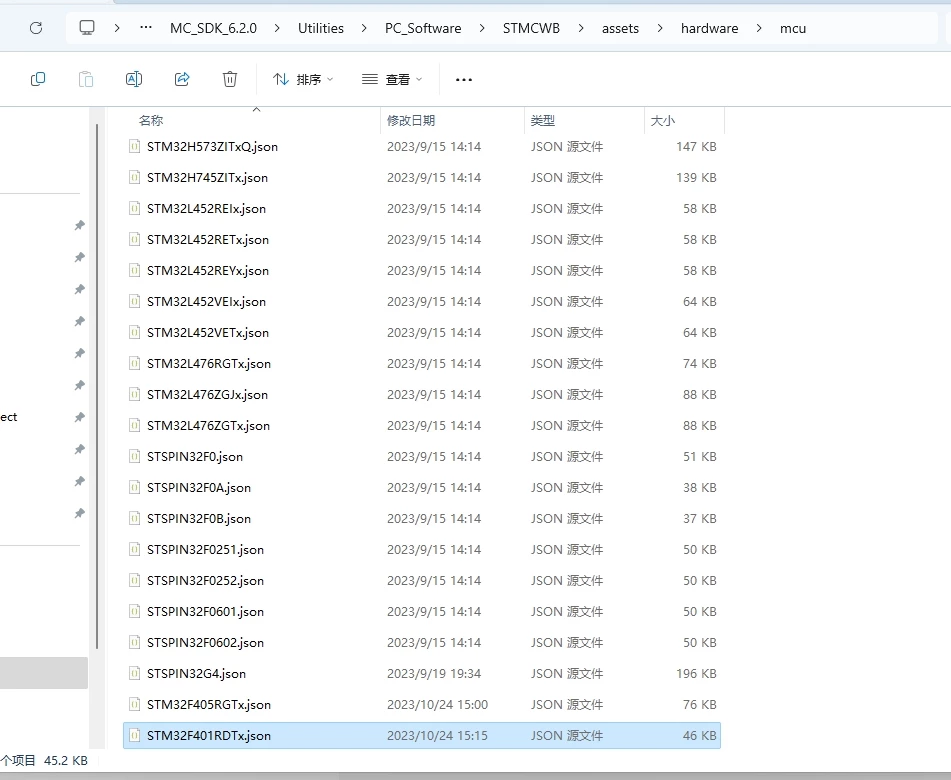The height and width of the screenshot is (780, 951).
Task: Go to Utilities breadcrumb folder
Action: (321, 29)
